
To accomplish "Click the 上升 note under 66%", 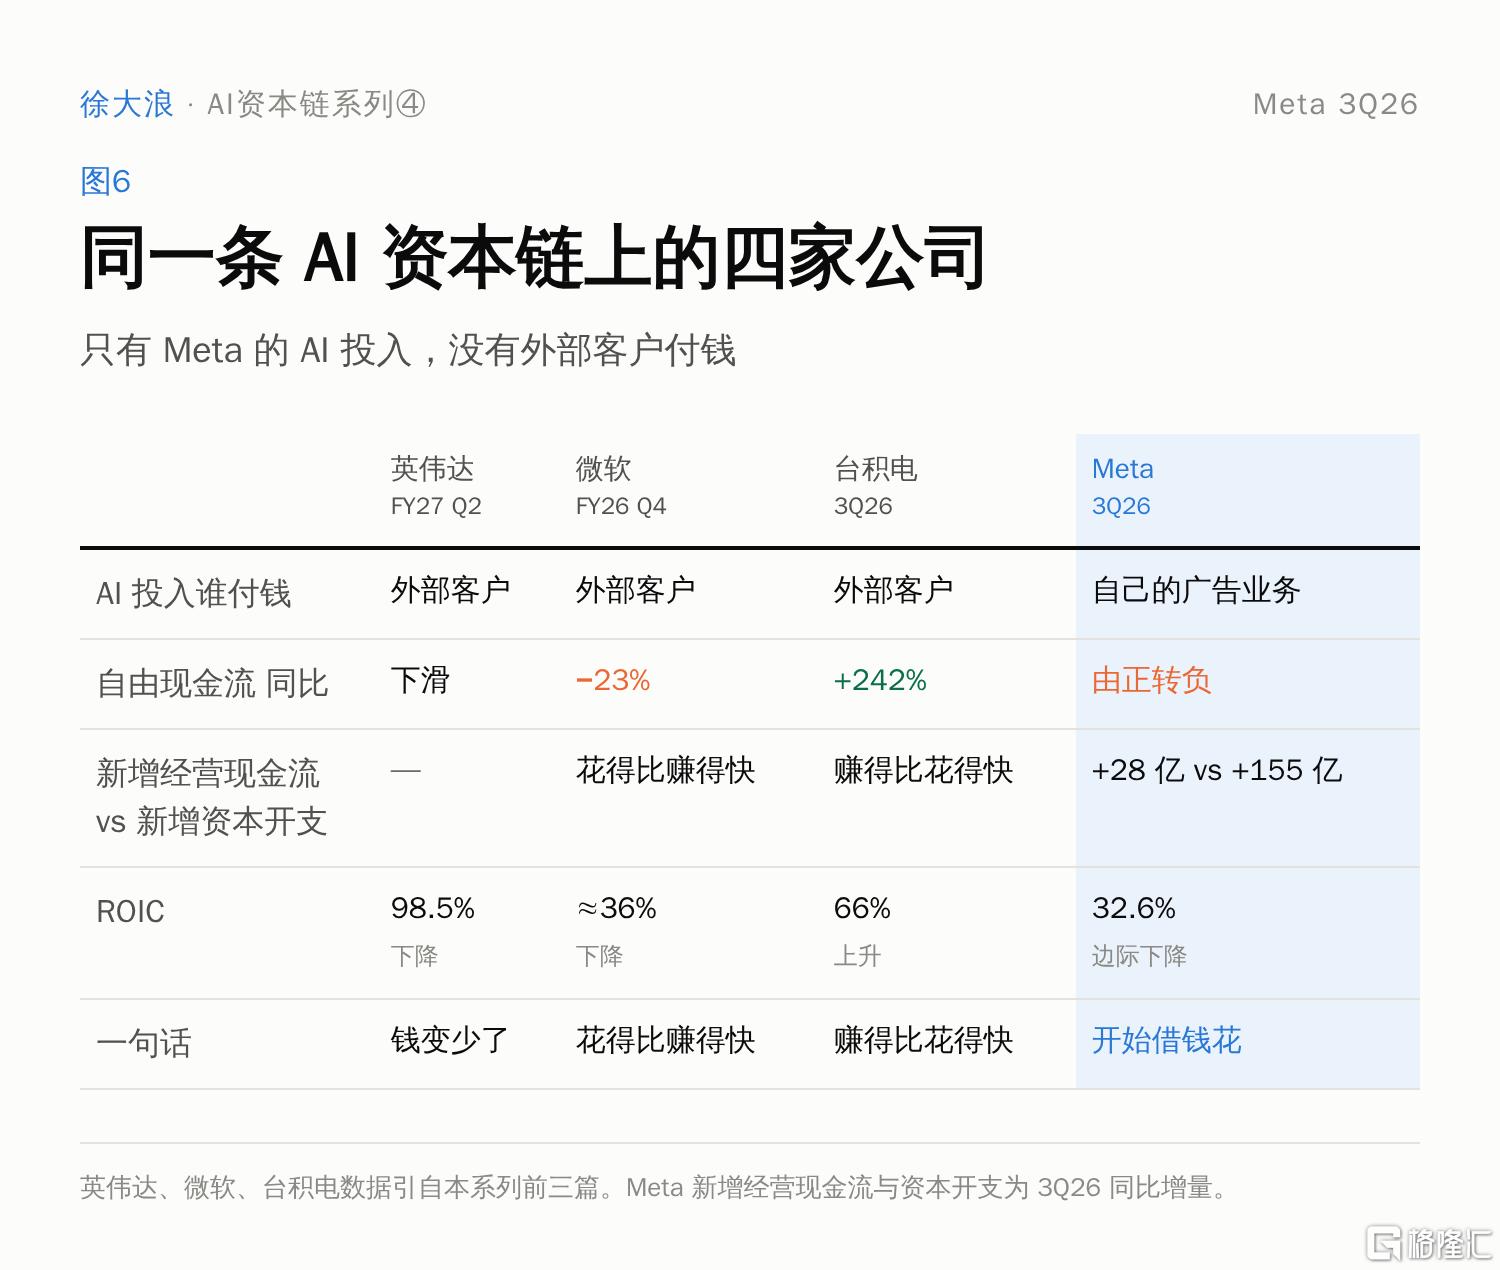I will point(857,956).
